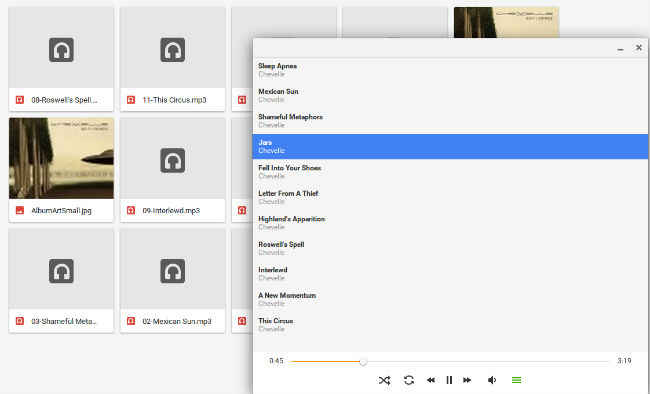Play Letter From A Thief

(450, 197)
